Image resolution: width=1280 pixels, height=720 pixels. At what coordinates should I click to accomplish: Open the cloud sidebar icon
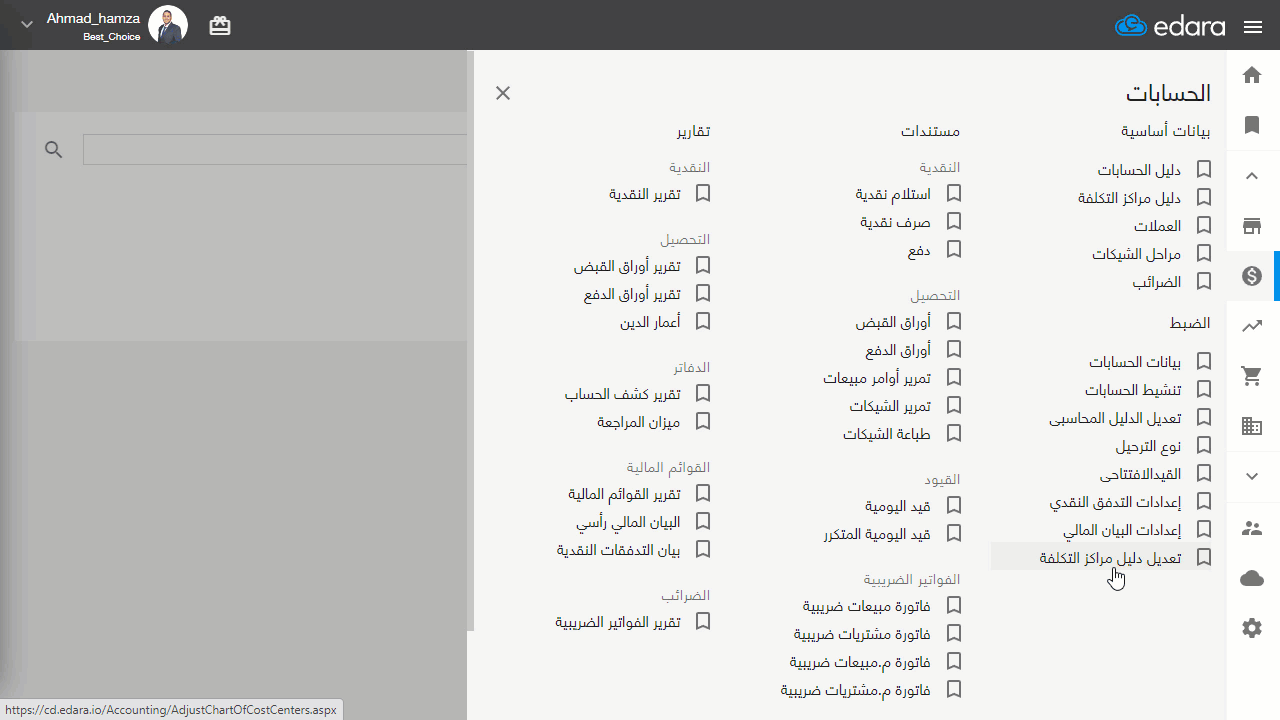[1252, 578]
